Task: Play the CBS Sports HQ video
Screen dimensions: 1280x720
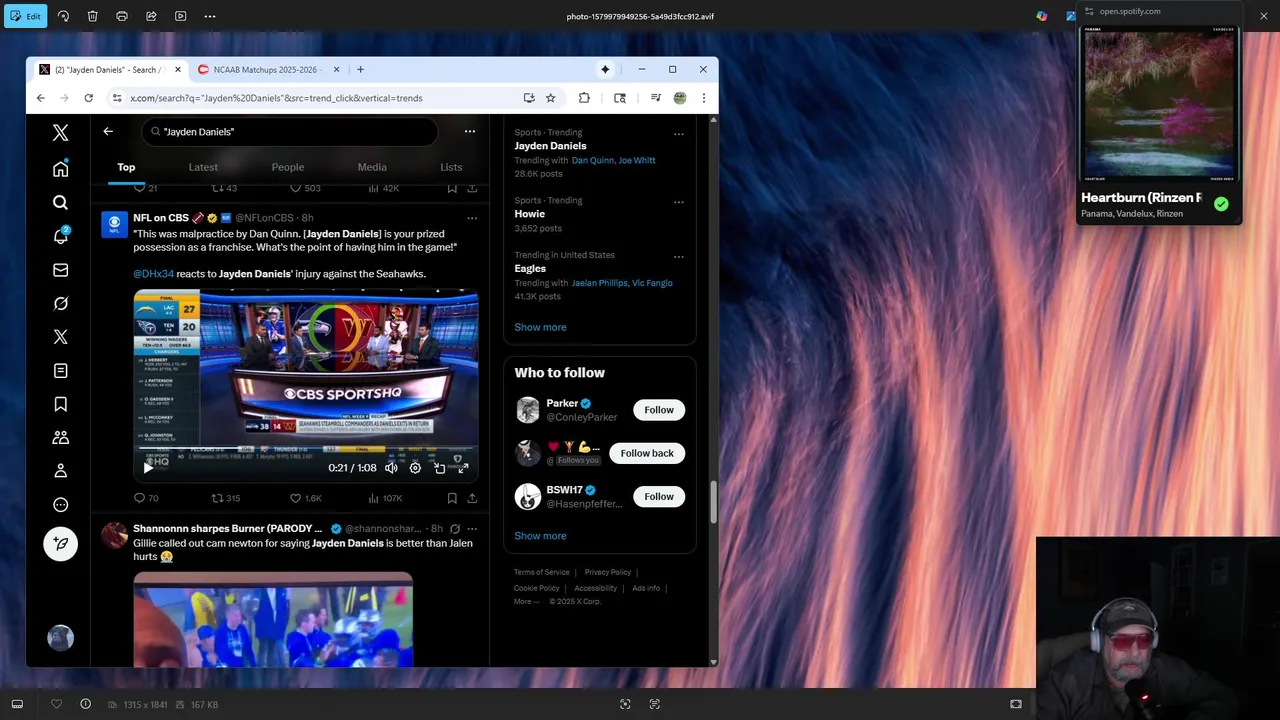Action: [x=148, y=468]
